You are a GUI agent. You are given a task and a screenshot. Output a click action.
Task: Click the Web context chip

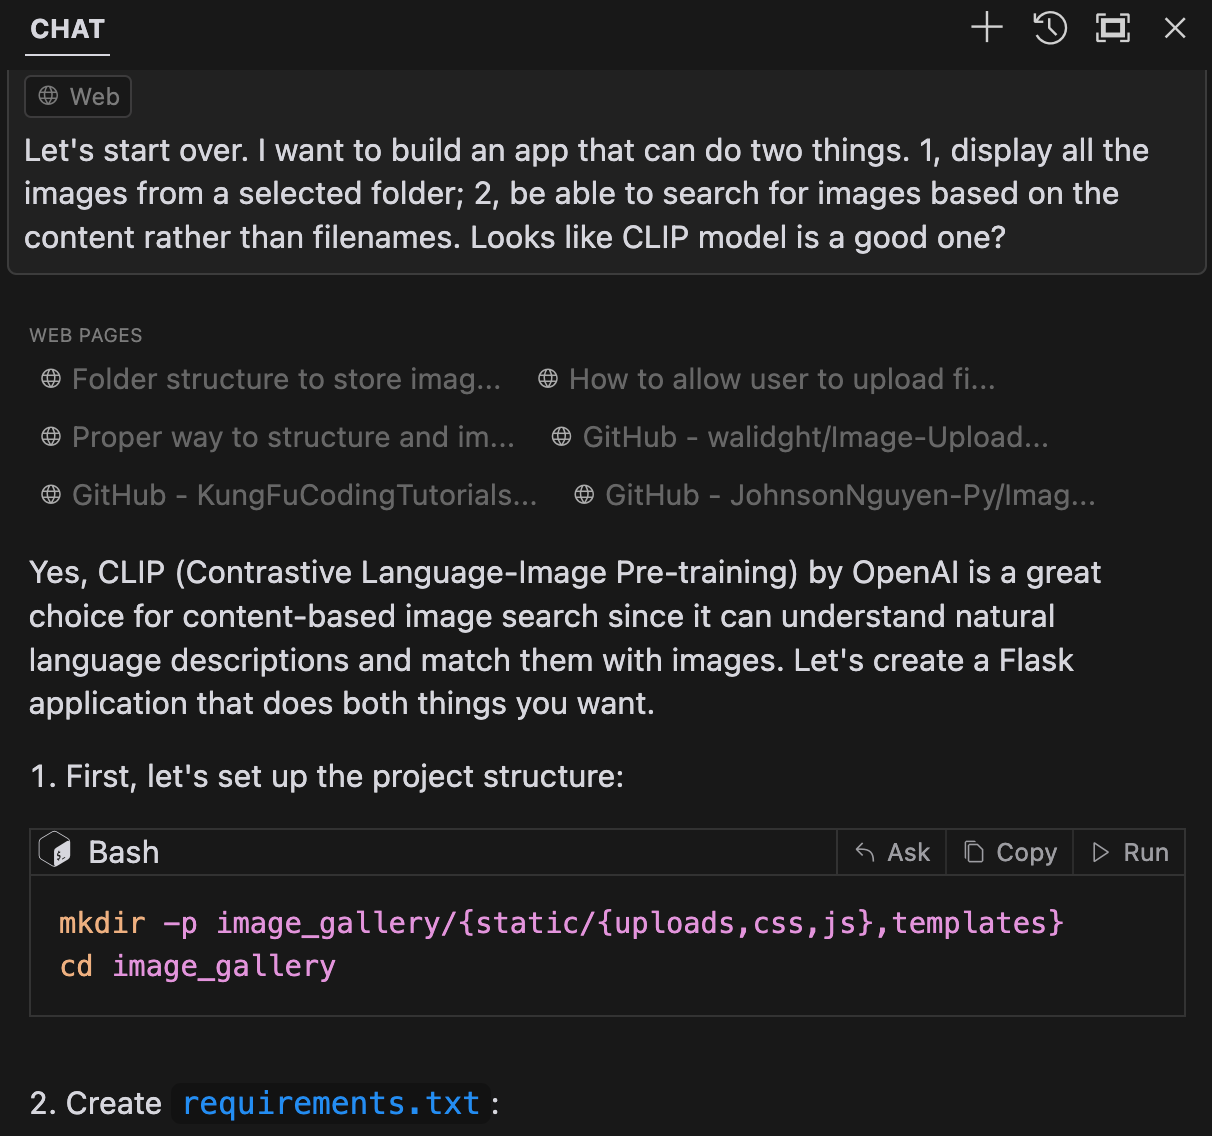pyautogui.click(x=79, y=97)
